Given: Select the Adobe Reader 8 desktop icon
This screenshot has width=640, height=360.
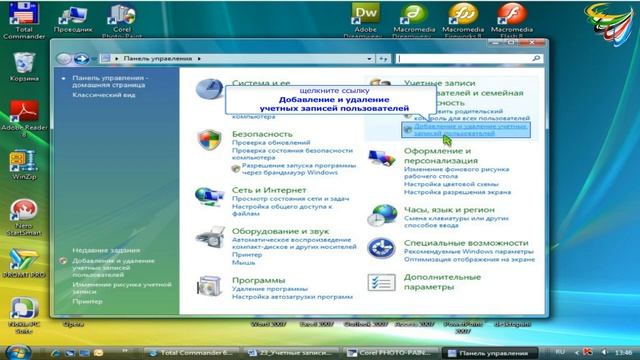Looking at the screenshot, I should tap(24, 118).
